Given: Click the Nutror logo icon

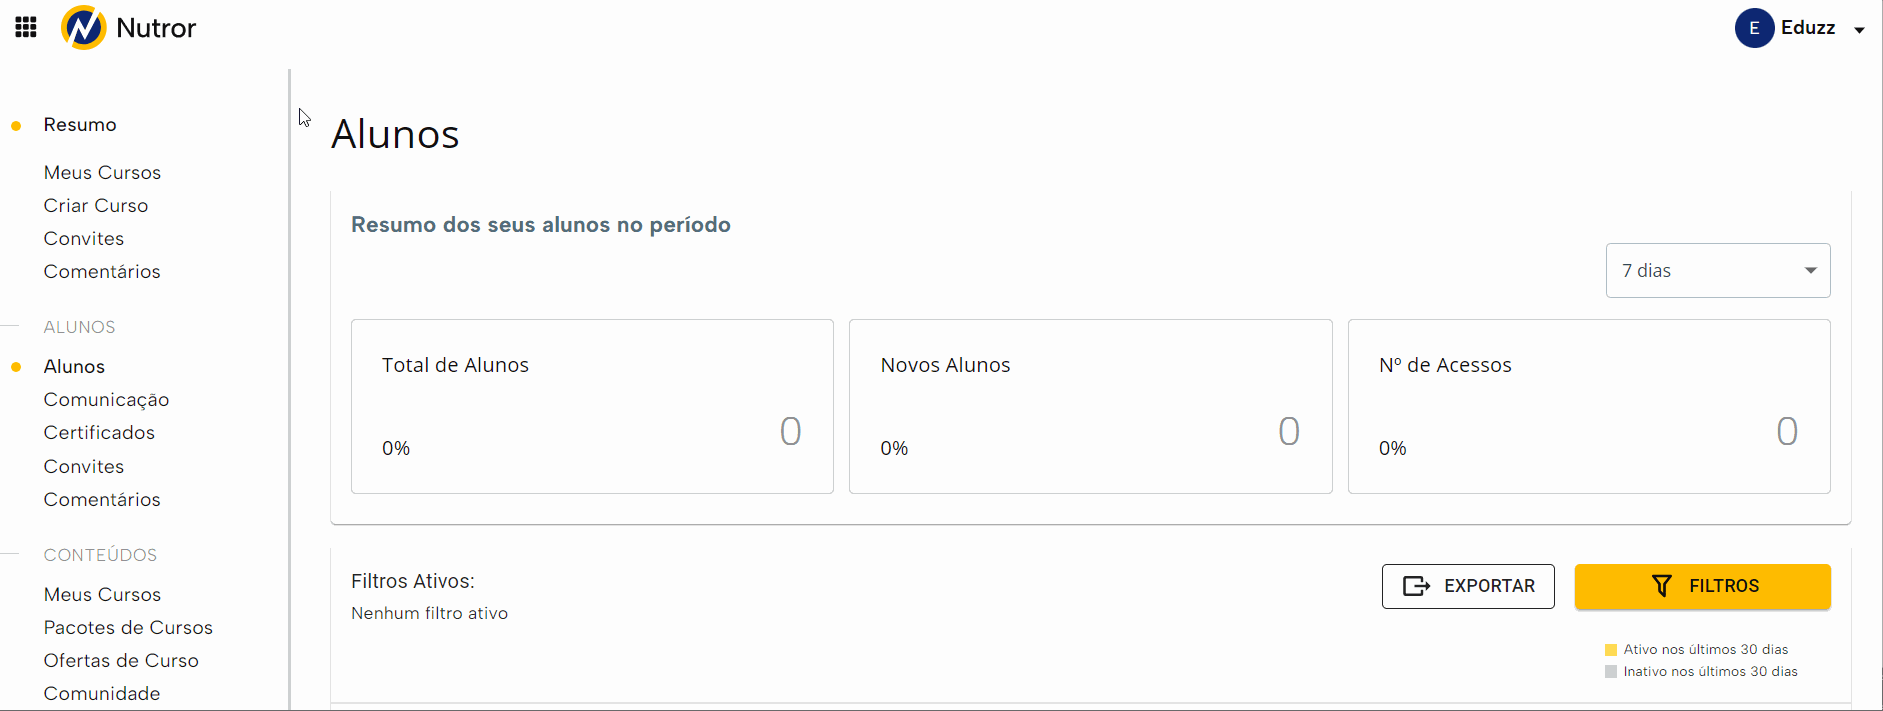Looking at the screenshot, I should pyautogui.click(x=84, y=27).
